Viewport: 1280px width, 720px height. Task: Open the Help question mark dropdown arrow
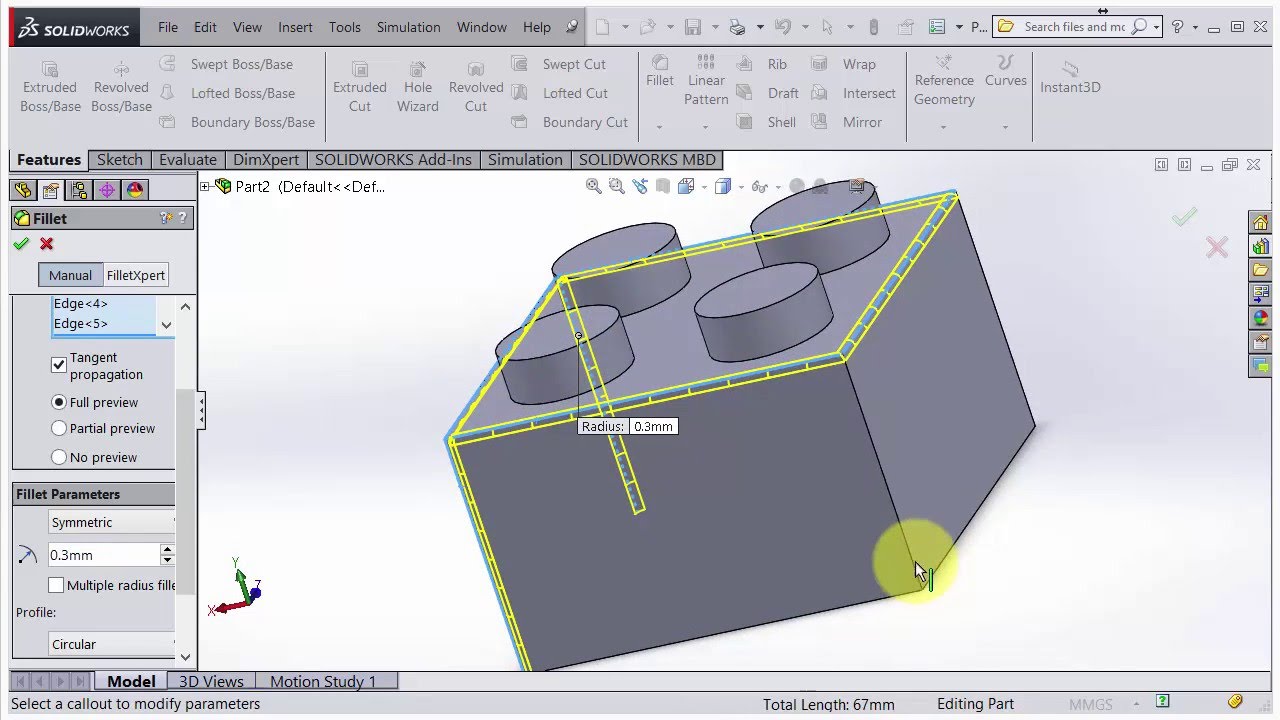click(1196, 27)
